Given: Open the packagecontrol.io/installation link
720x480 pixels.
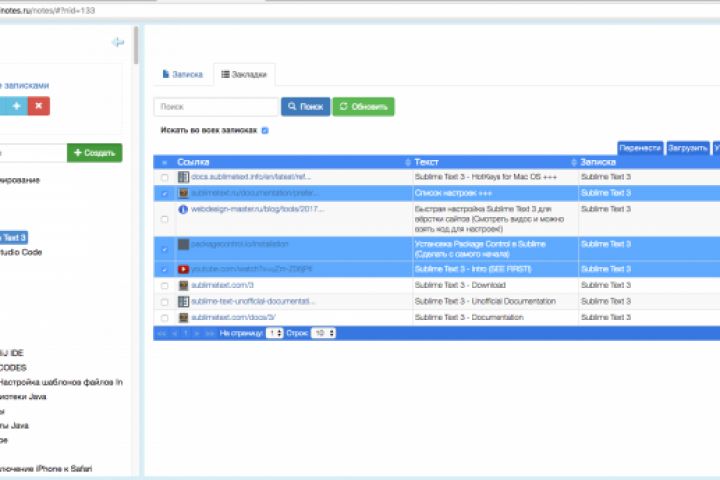Looking at the screenshot, I should (240, 244).
